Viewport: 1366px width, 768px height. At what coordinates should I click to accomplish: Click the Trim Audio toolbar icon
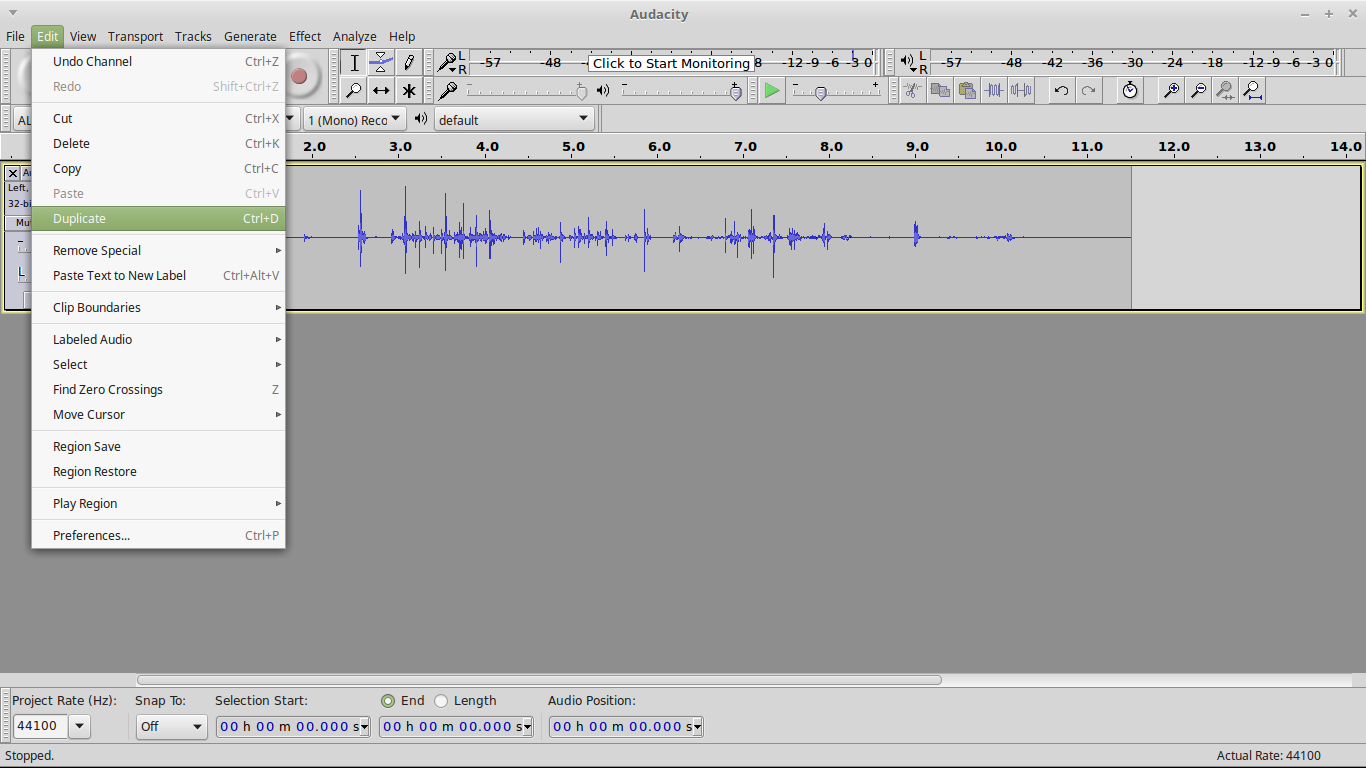coord(994,91)
